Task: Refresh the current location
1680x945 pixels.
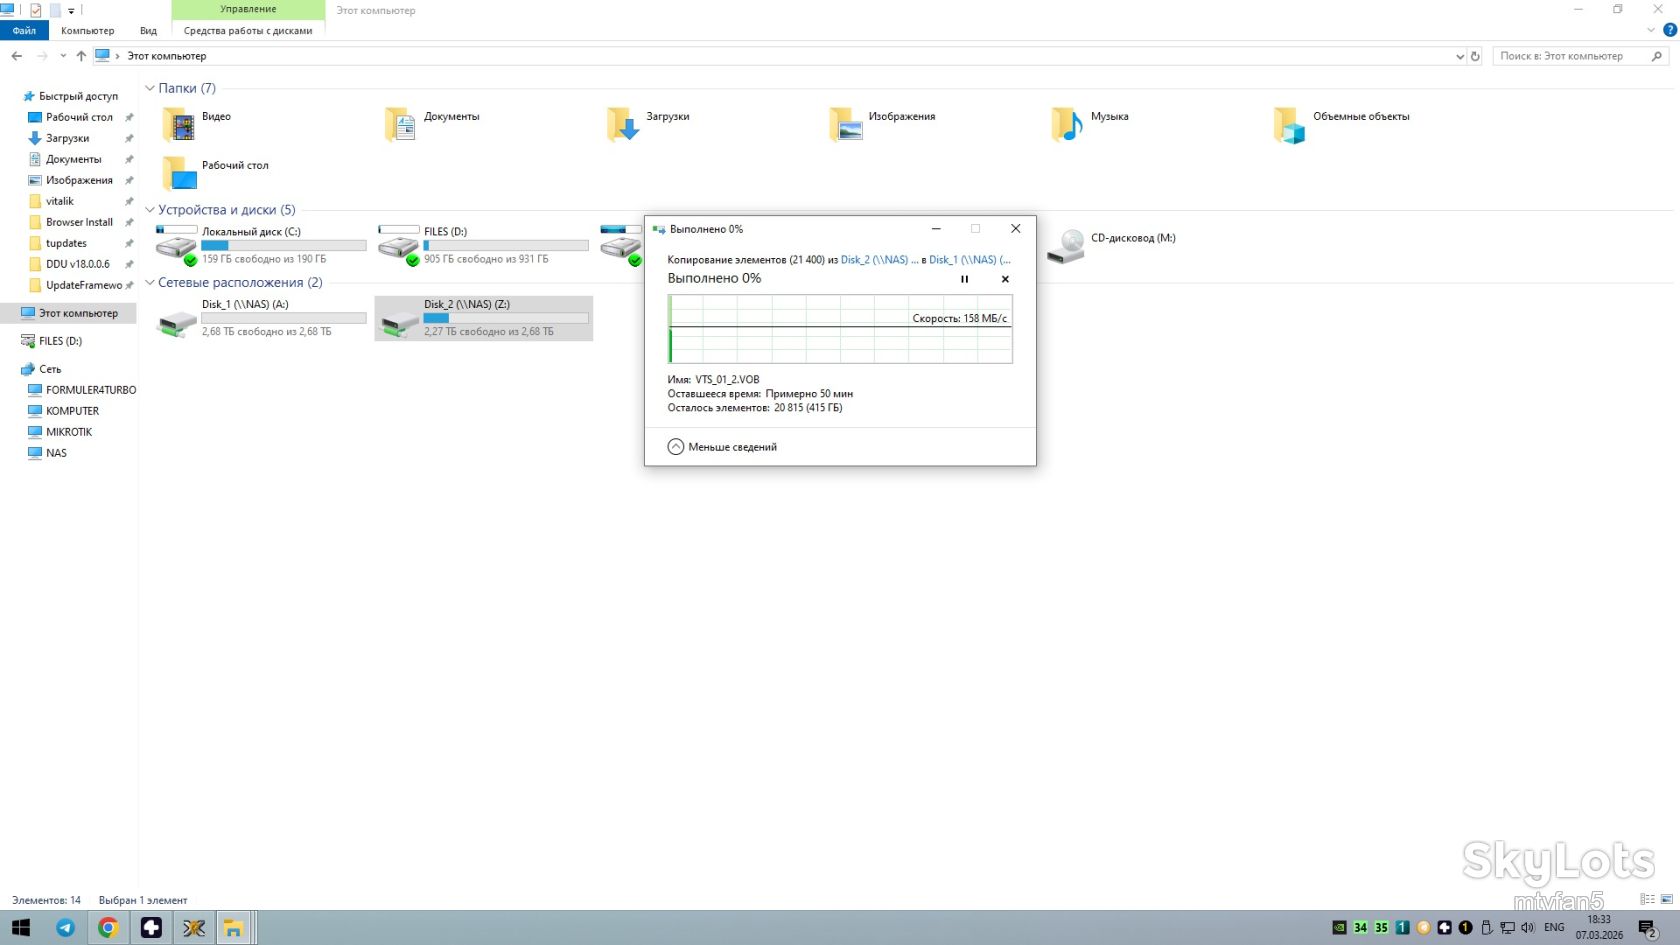Action: click(1475, 56)
